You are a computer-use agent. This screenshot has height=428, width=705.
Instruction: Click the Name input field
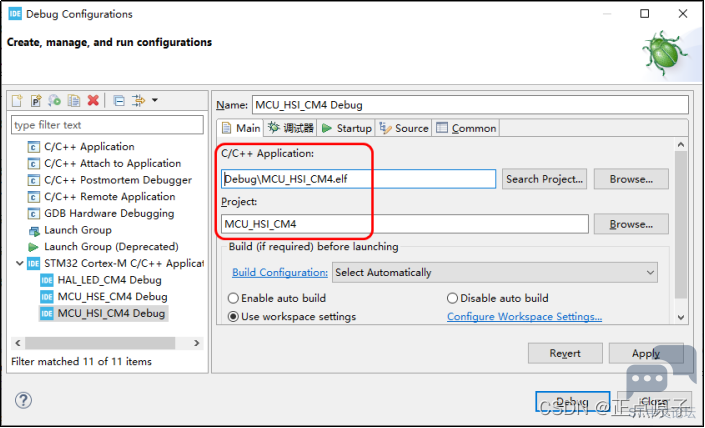pos(470,105)
